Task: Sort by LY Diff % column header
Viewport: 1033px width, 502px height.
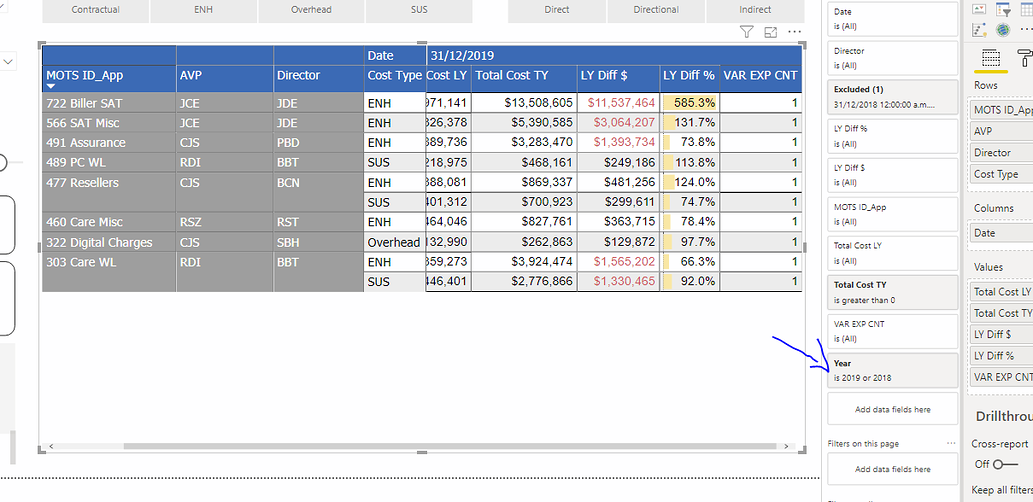Action: pyautogui.click(x=690, y=78)
